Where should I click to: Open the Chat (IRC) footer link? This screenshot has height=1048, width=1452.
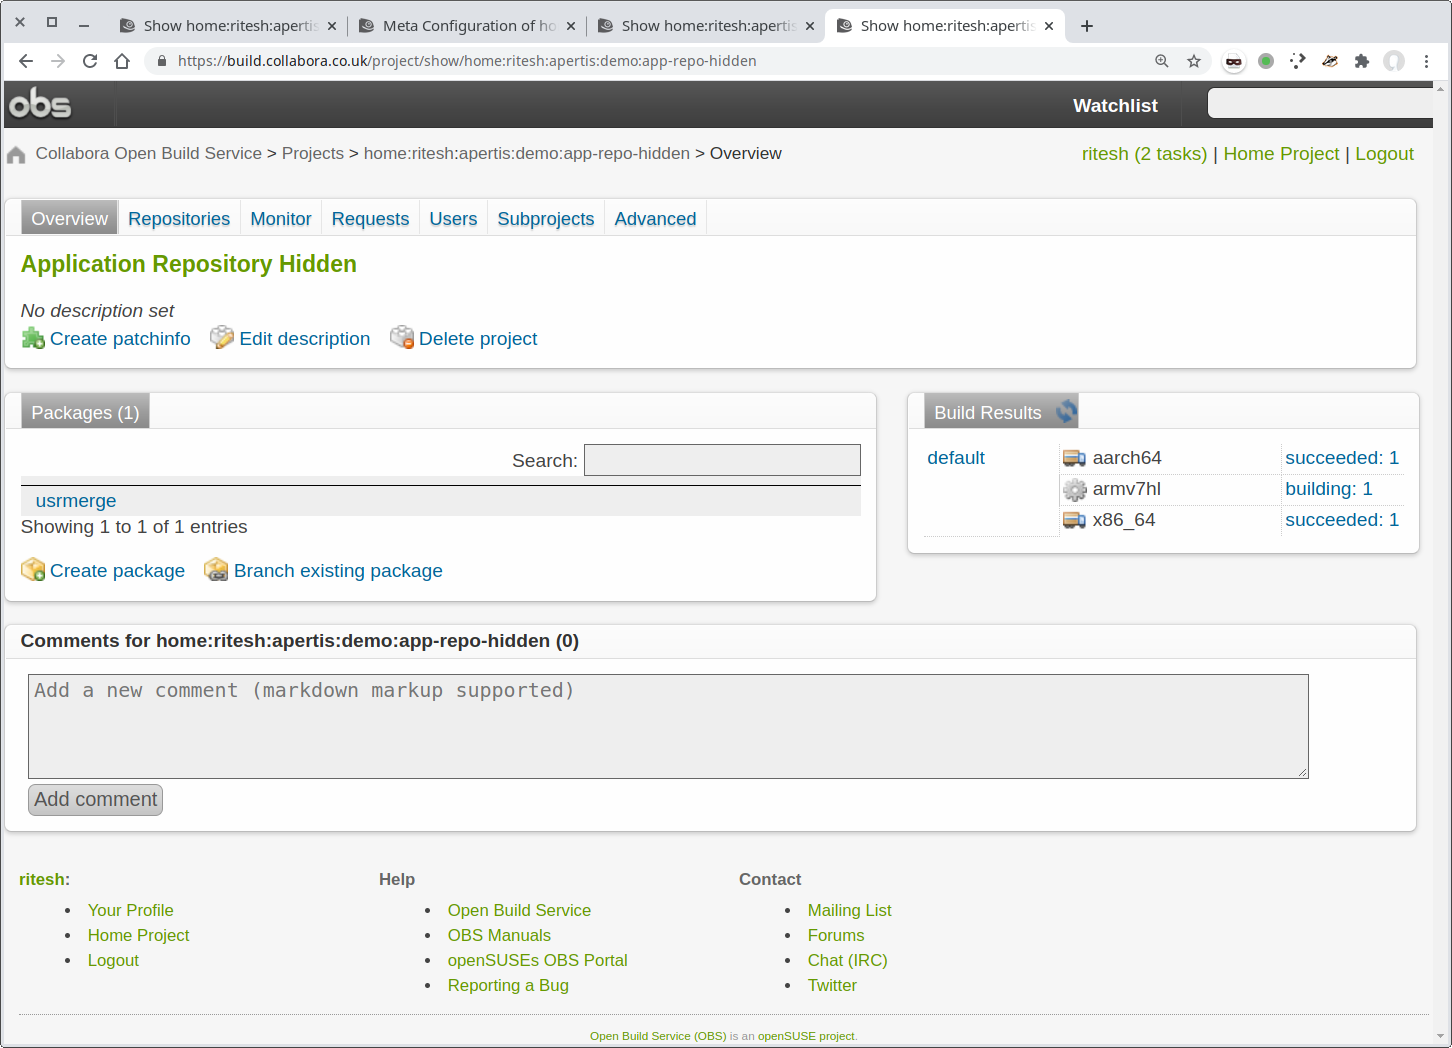click(847, 960)
